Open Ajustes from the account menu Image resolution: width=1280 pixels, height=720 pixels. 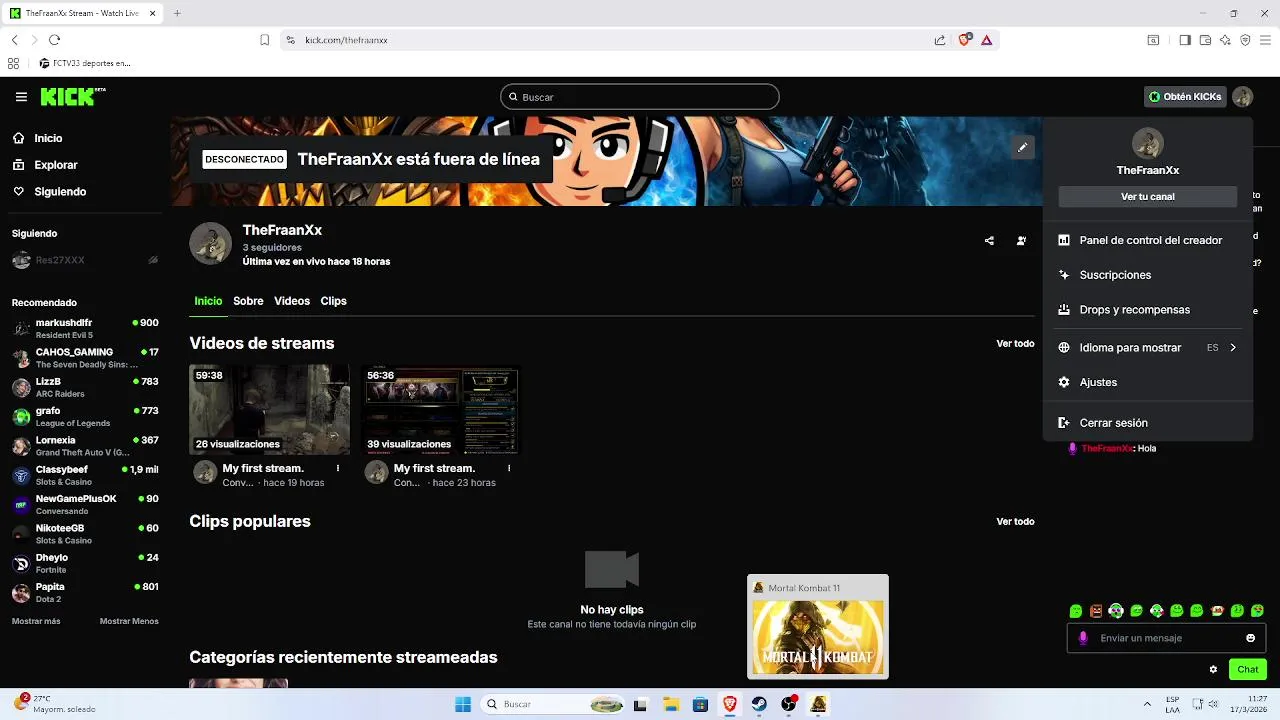tap(1147, 382)
